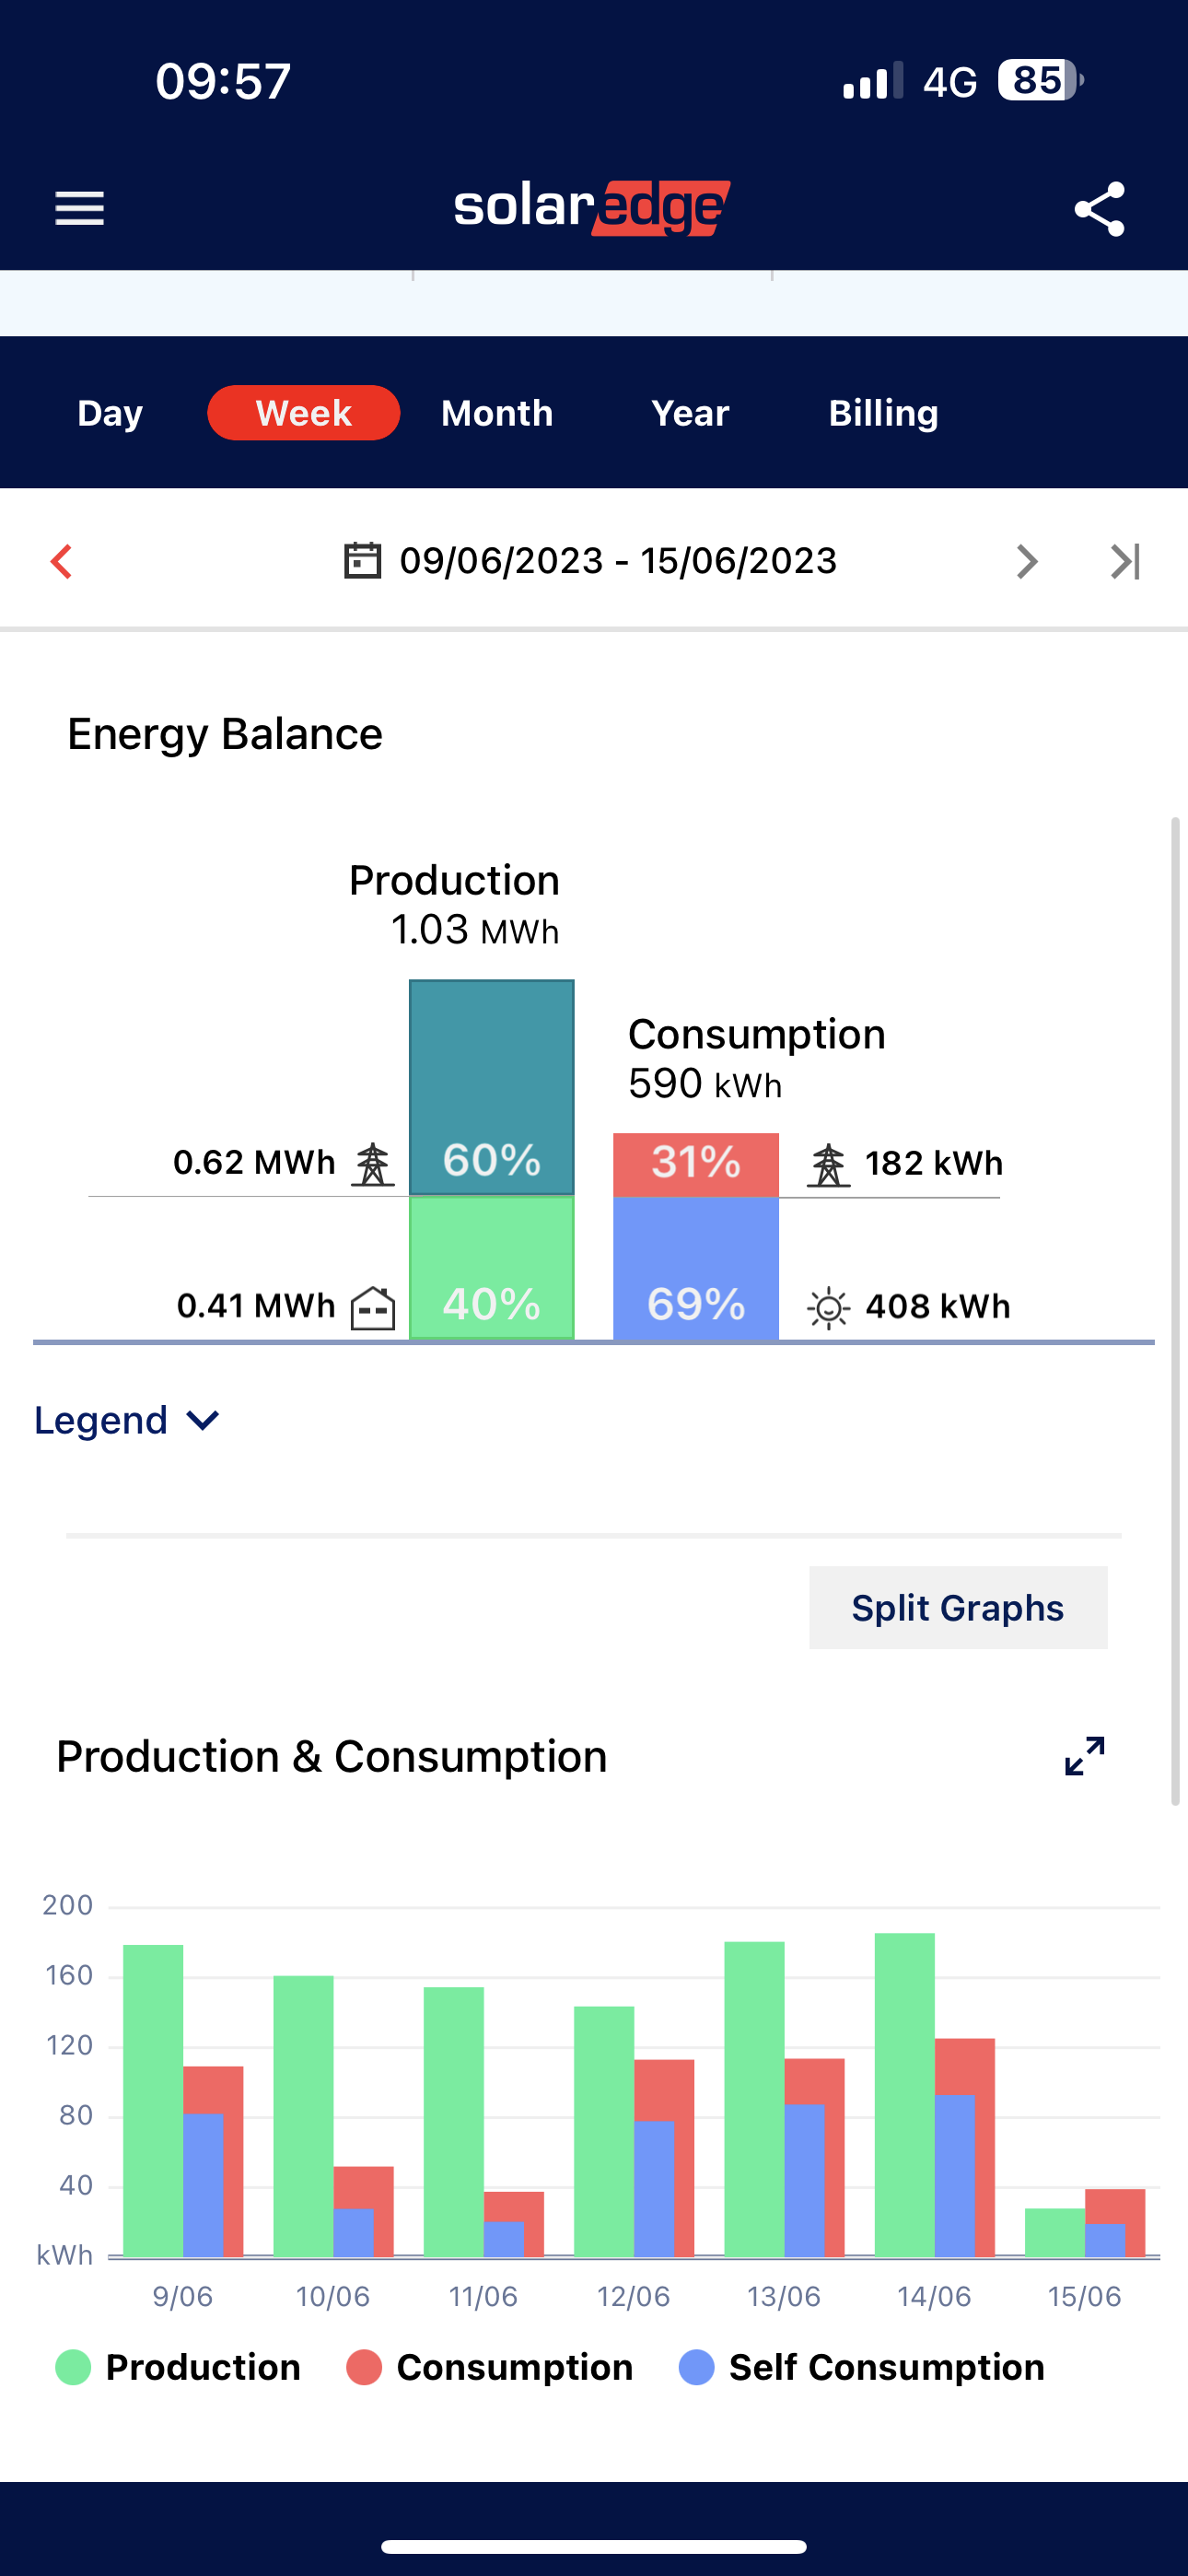
Task: Tap the 14/06 production bar in chart
Action: pyautogui.click(x=904, y=2095)
